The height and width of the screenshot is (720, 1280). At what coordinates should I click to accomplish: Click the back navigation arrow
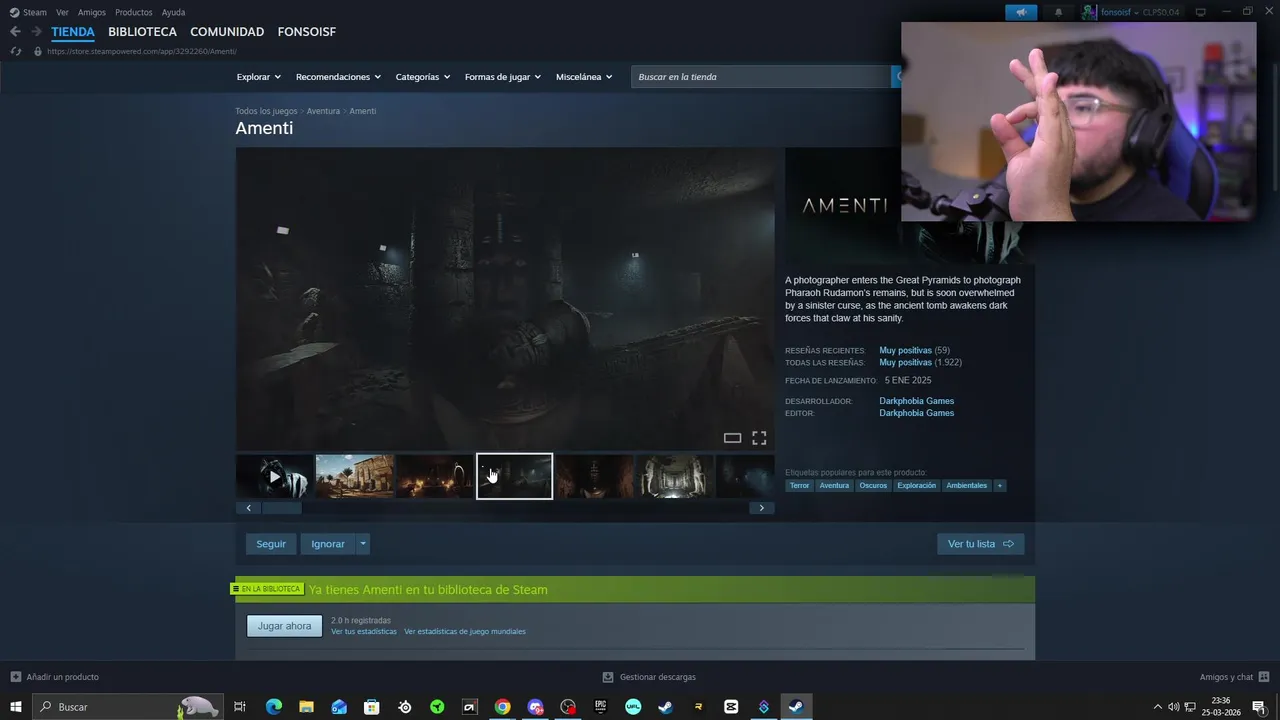pyautogui.click(x=15, y=32)
